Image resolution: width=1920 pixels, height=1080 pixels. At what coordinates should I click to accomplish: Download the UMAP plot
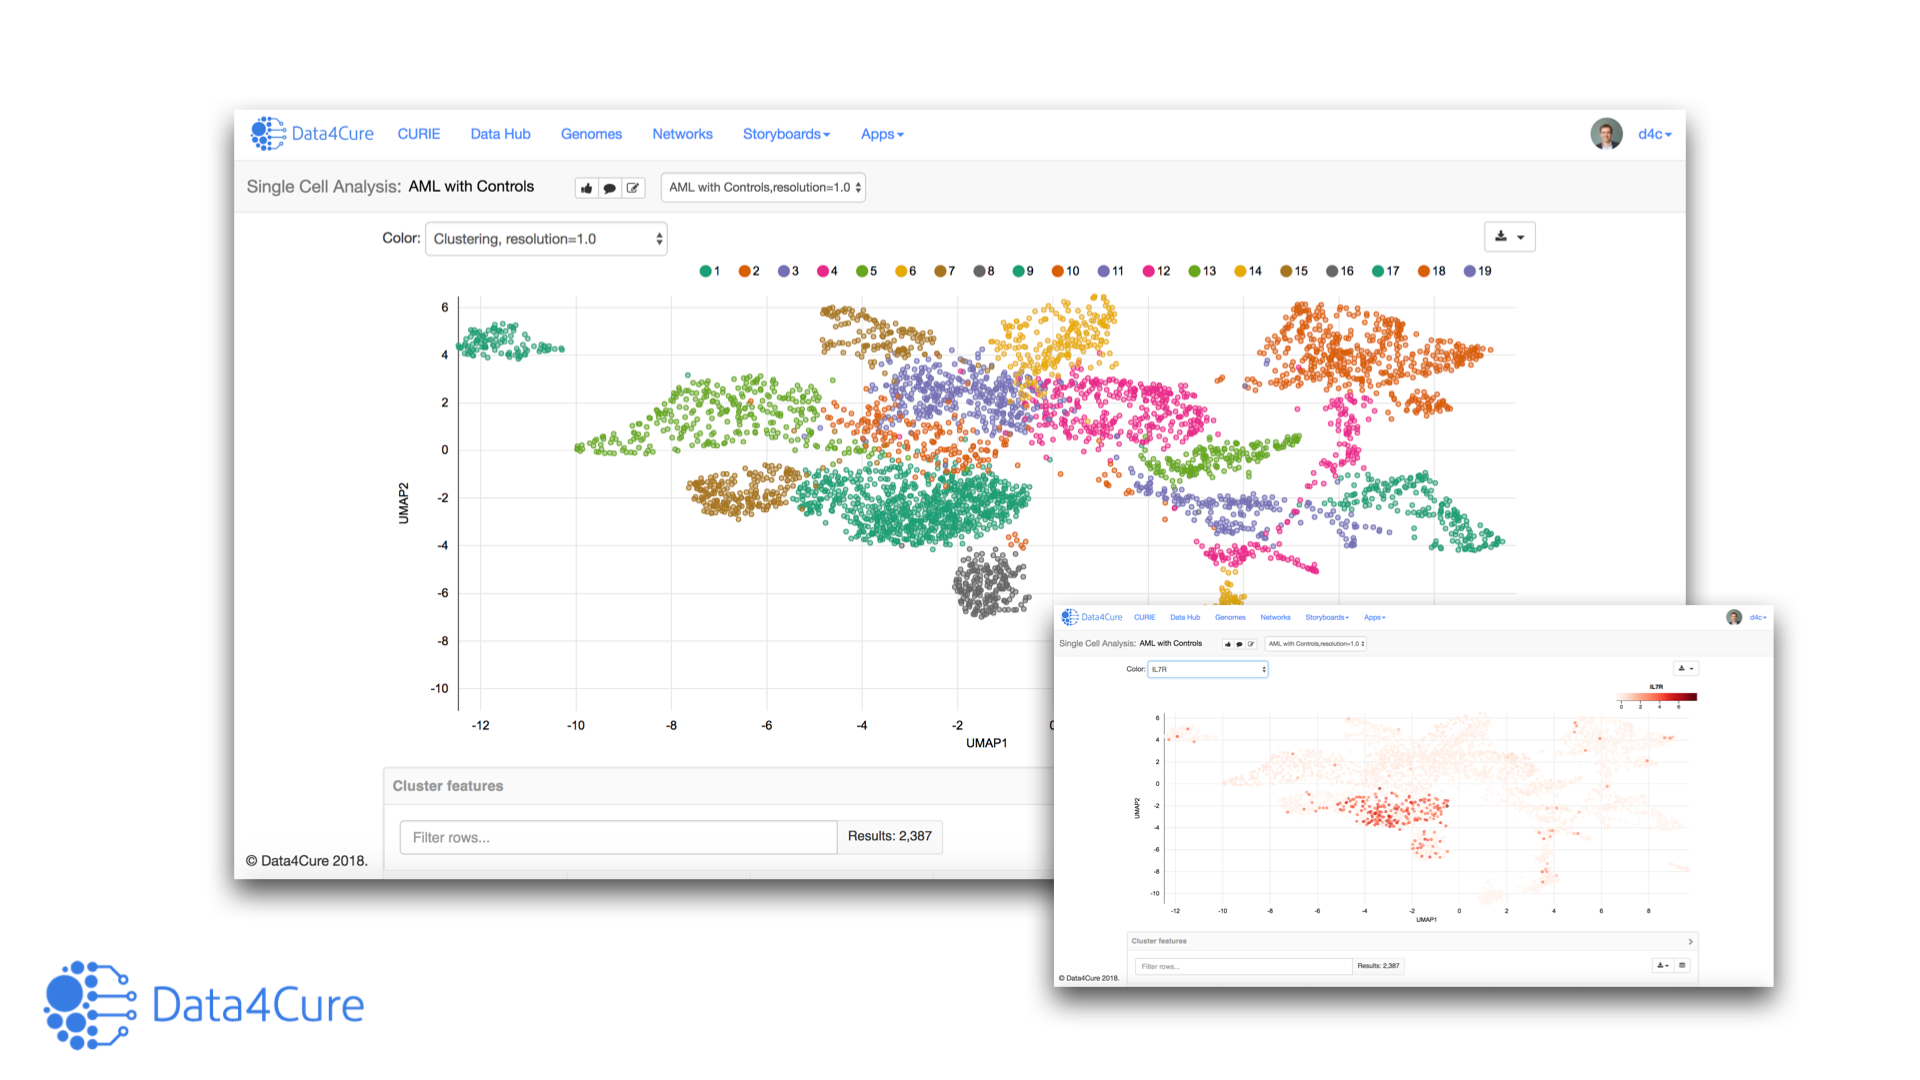(1500, 236)
